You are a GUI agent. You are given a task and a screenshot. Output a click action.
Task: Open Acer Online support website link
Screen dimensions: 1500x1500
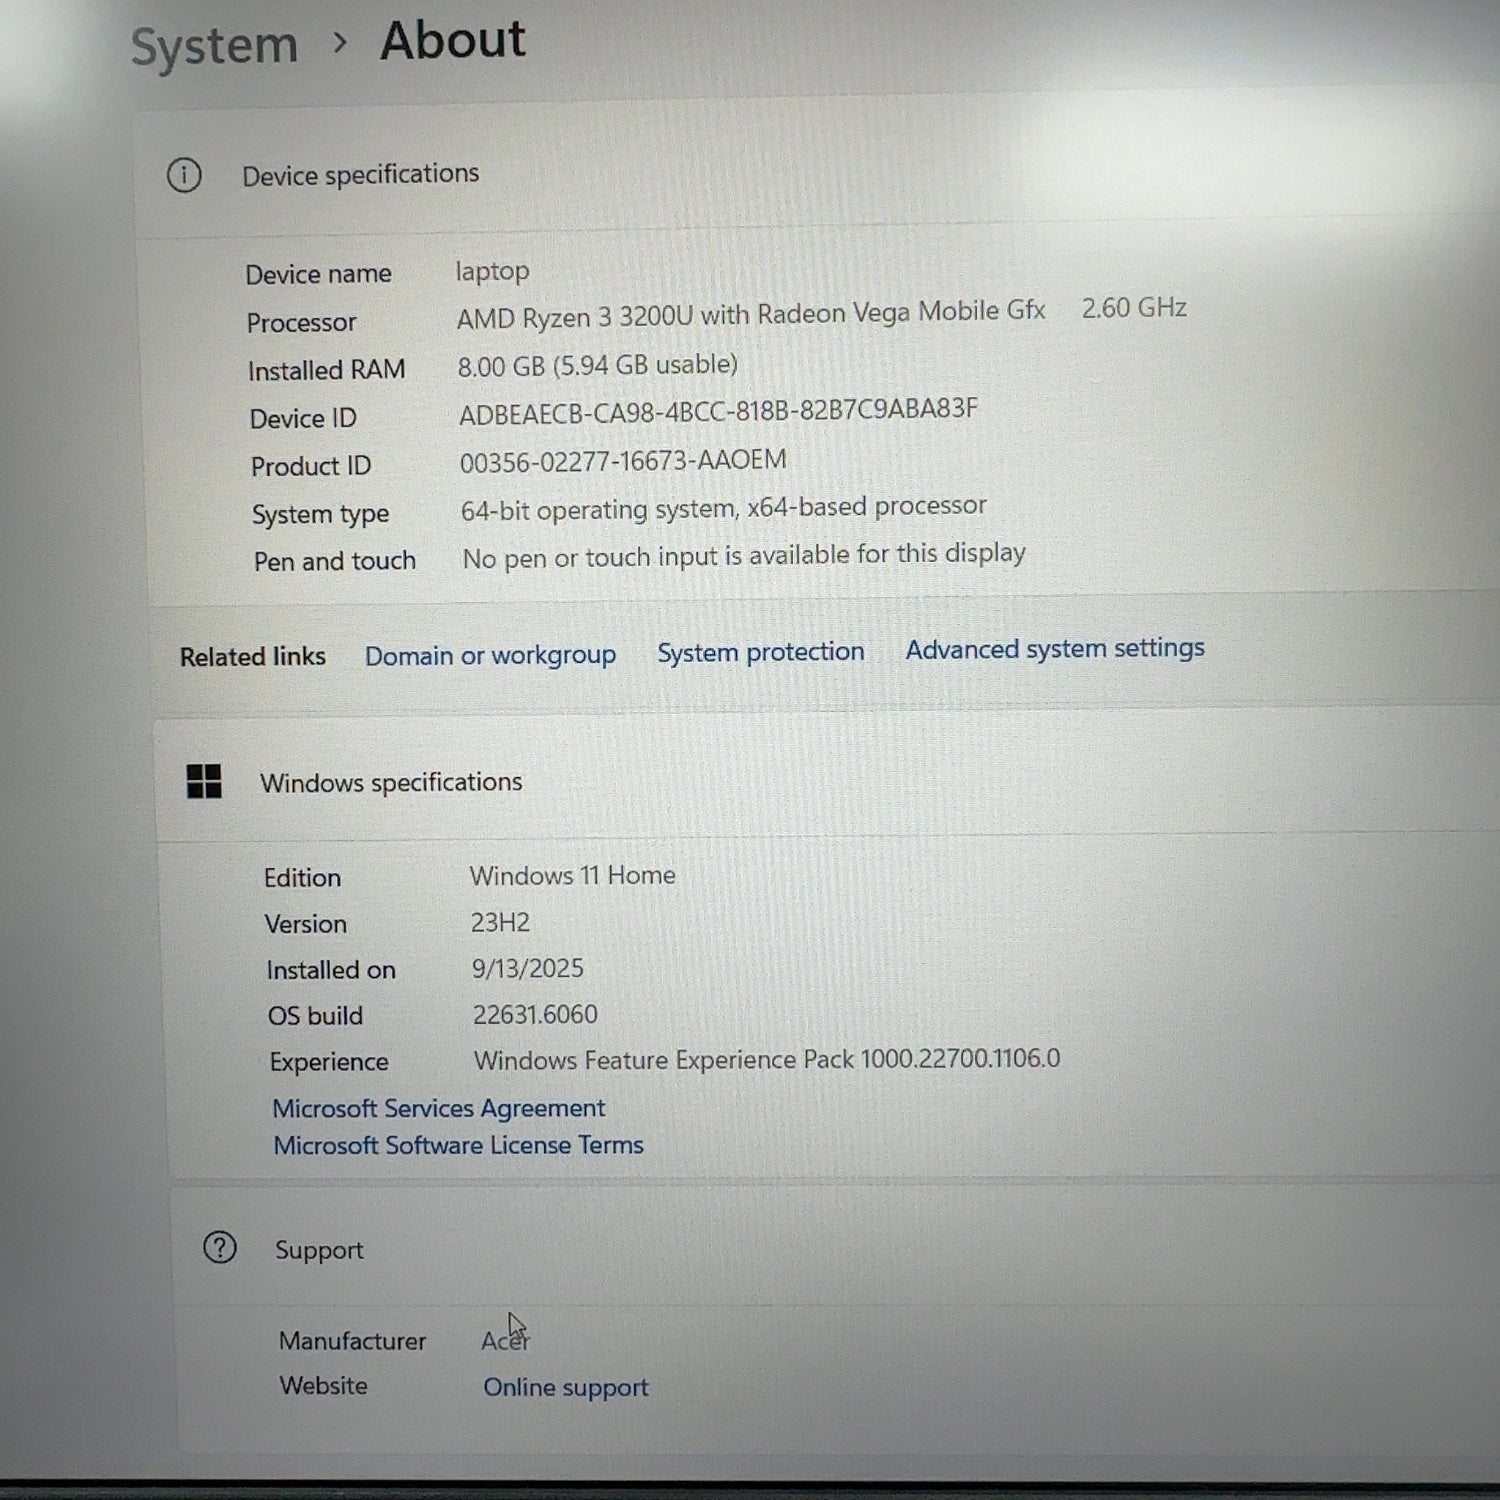565,1387
